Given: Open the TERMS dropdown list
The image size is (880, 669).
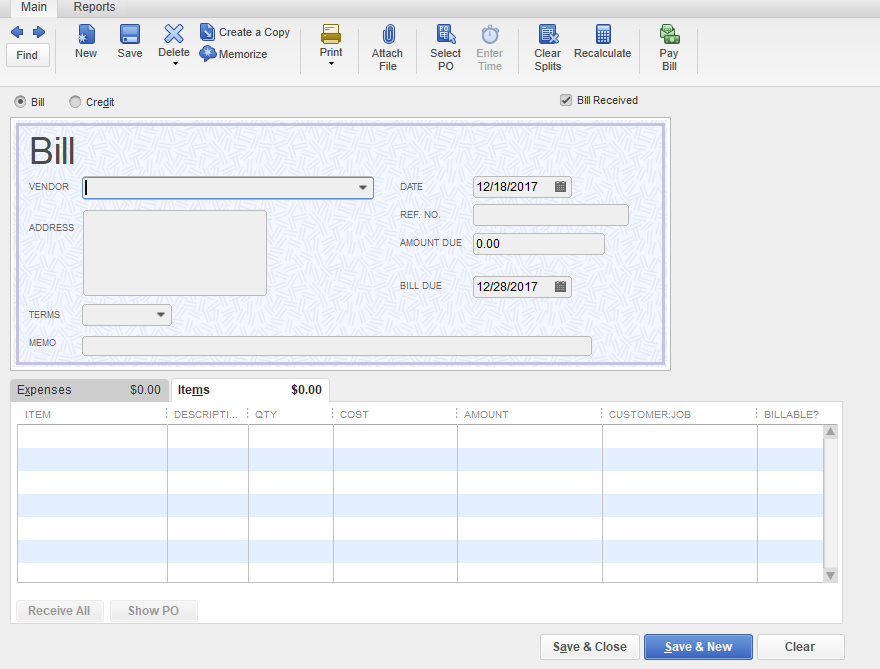Looking at the screenshot, I should coord(161,315).
